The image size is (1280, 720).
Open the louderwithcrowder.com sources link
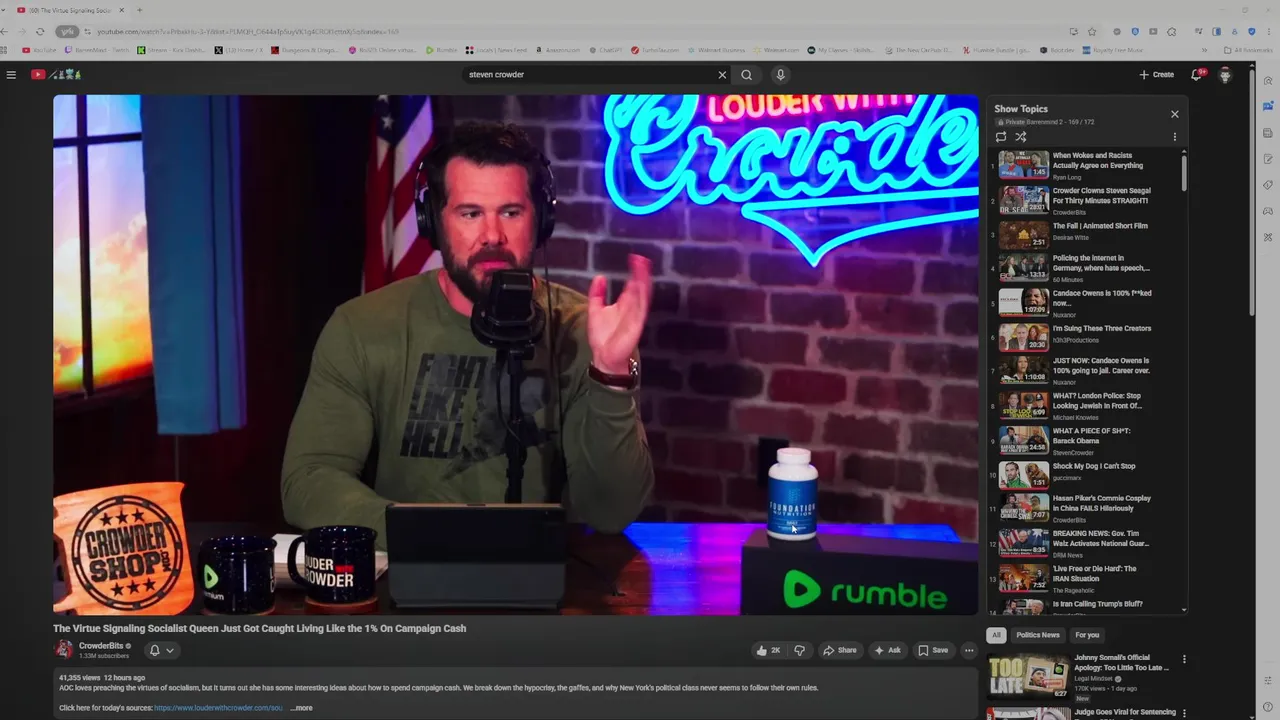pyautogui.click(x=218, y=708)
